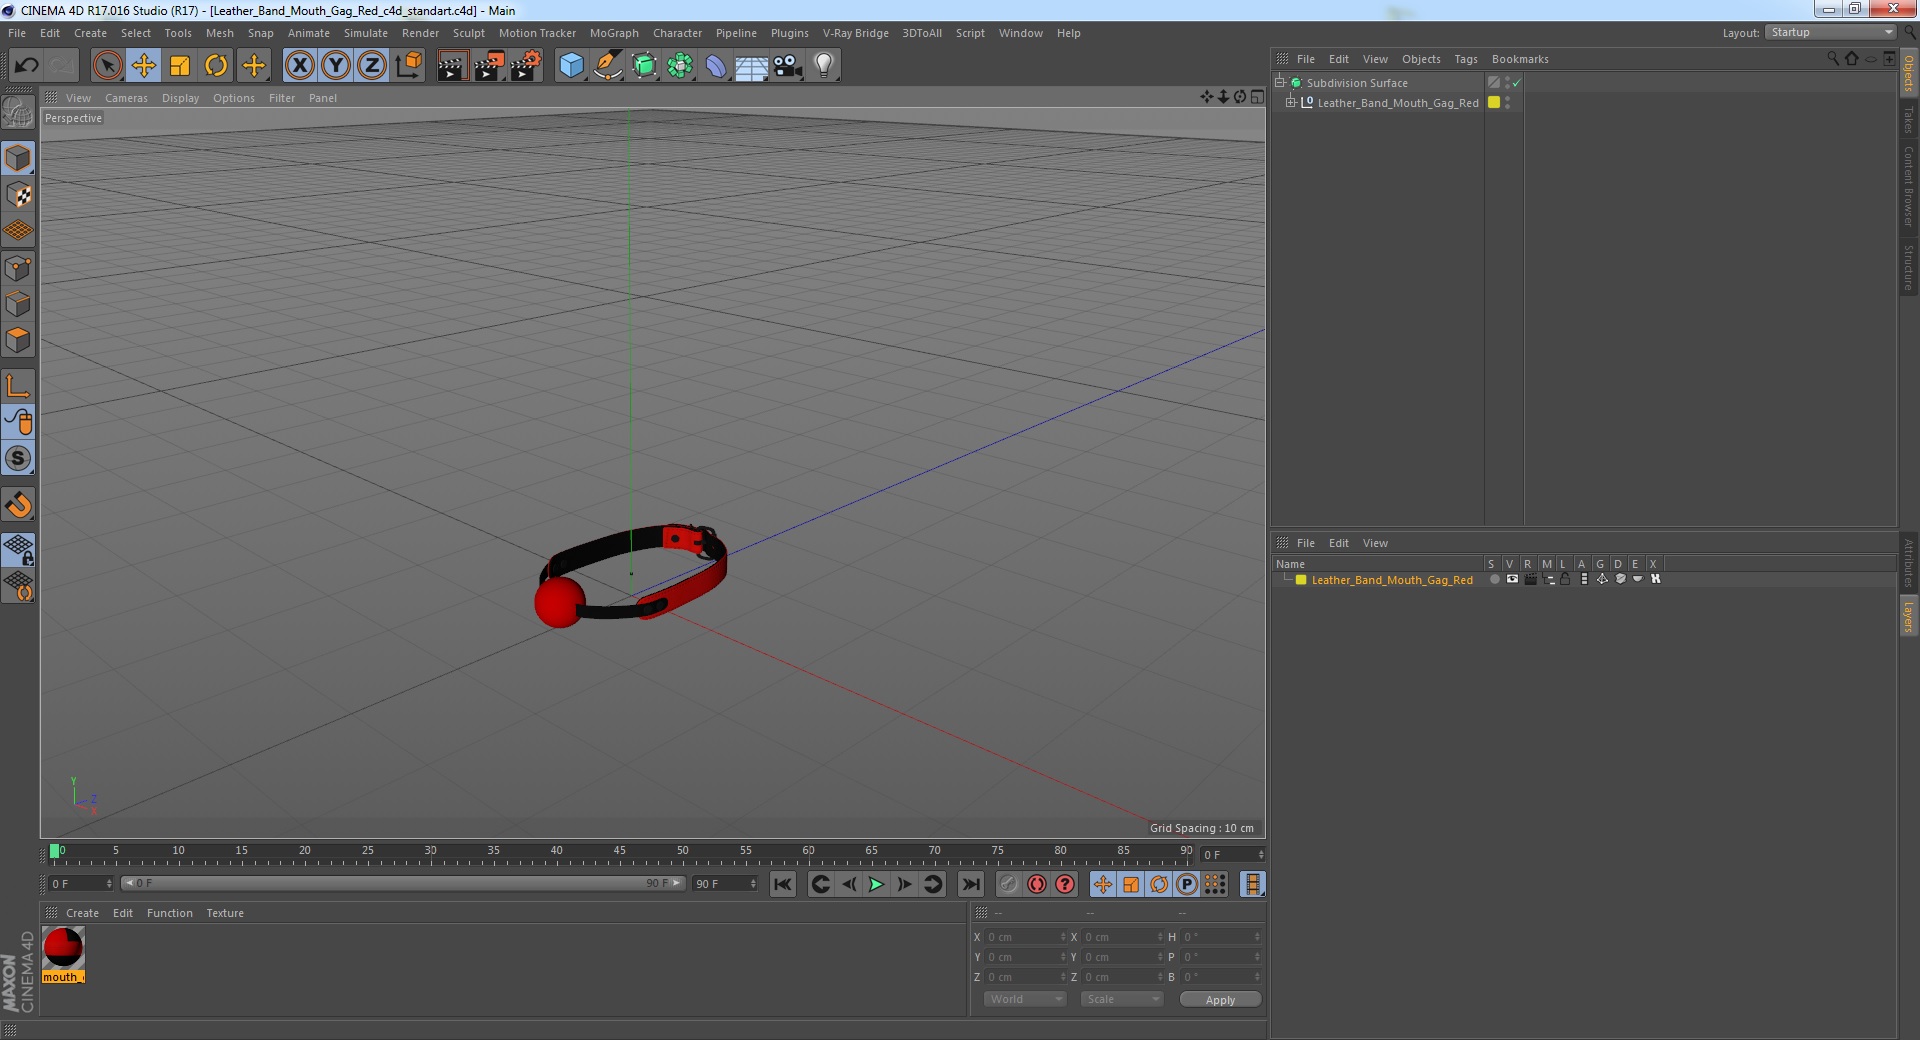Click the X position input field
The height and width of the screenshot is (1040, 1920).
point(1026,937)
